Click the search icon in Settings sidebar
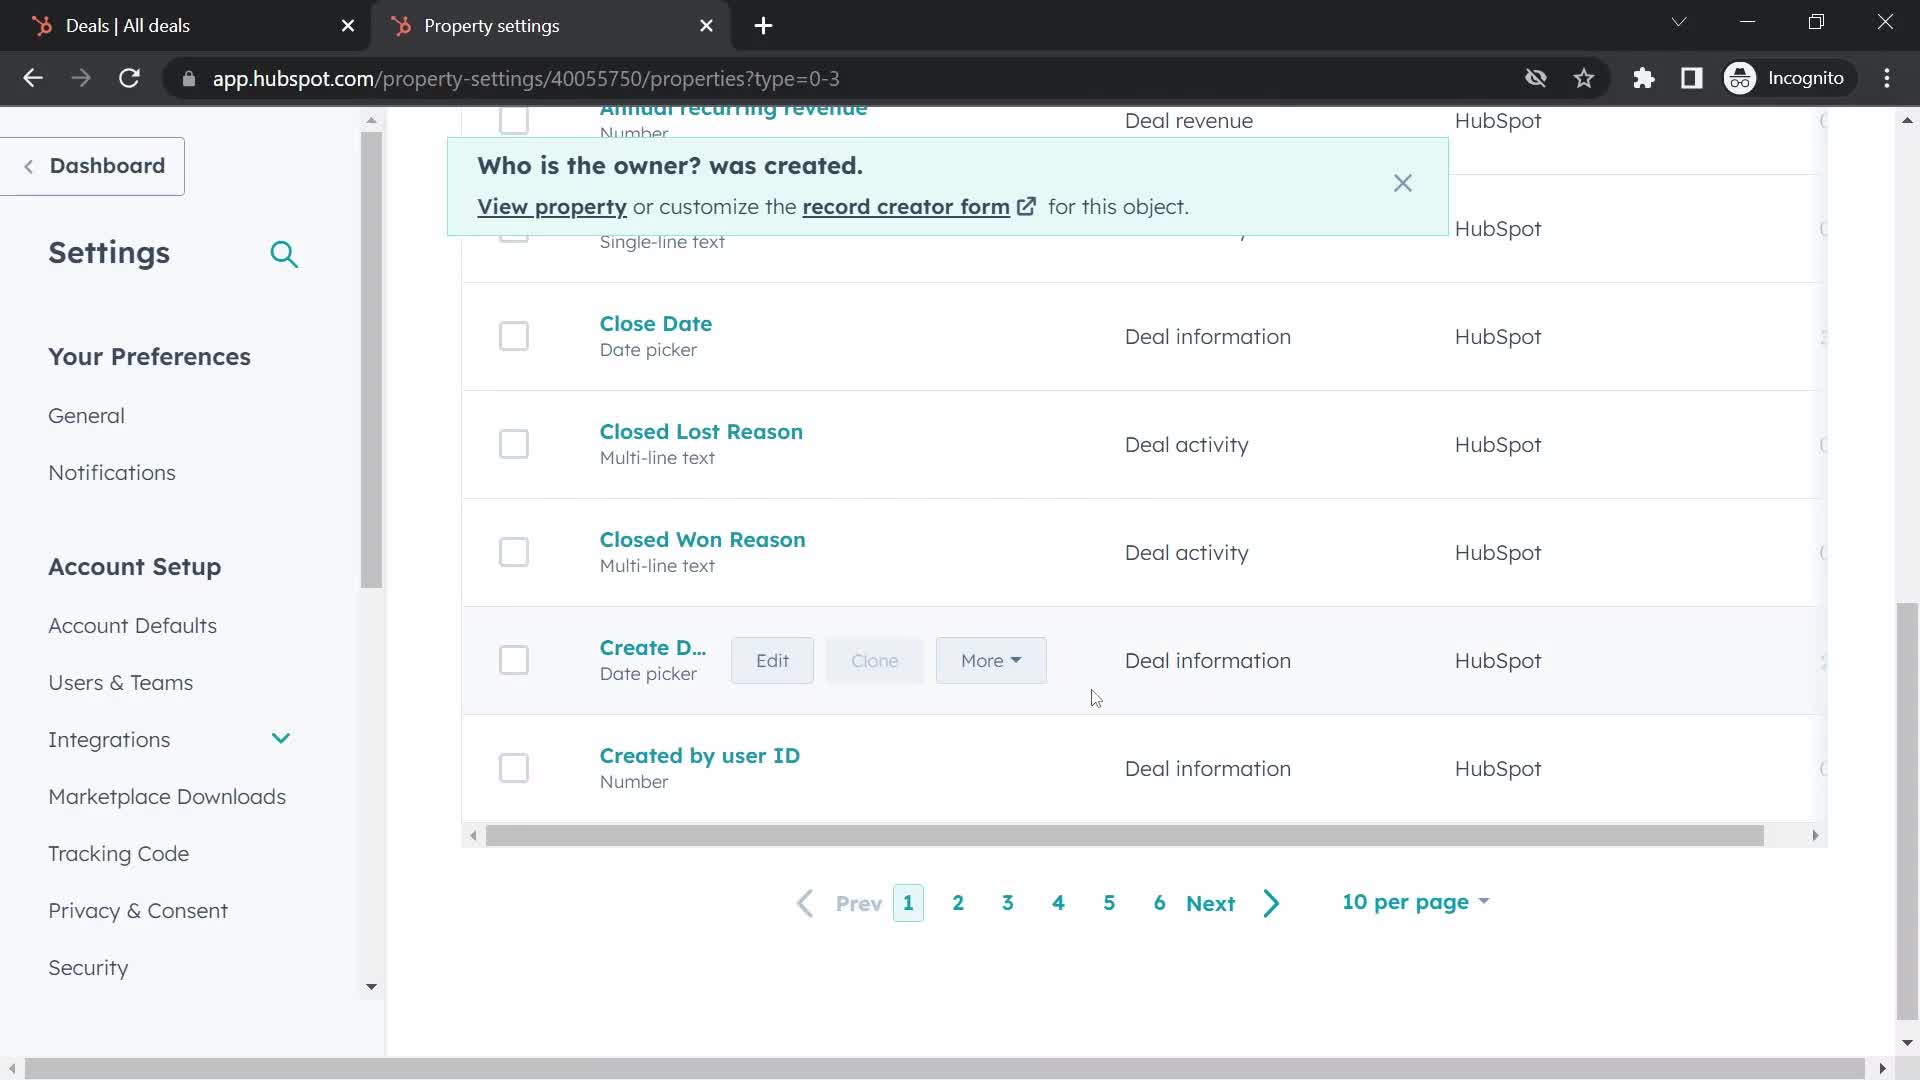 287,253
